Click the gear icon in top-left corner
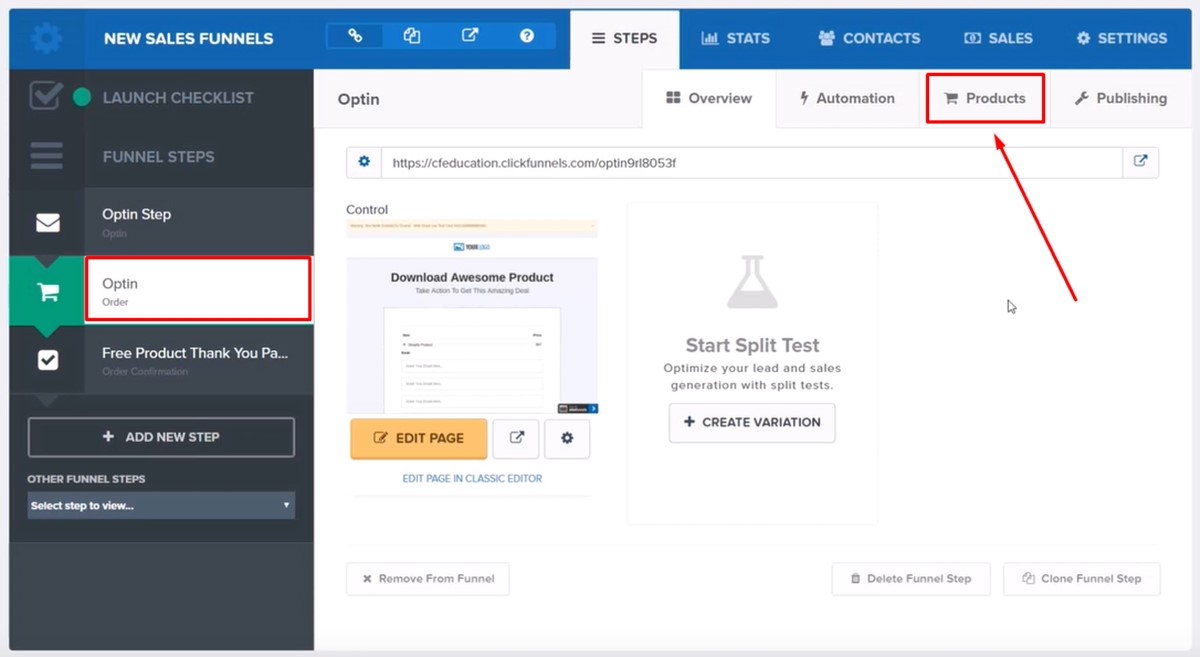Viewport: 1200px width, 657px height. 46,38
